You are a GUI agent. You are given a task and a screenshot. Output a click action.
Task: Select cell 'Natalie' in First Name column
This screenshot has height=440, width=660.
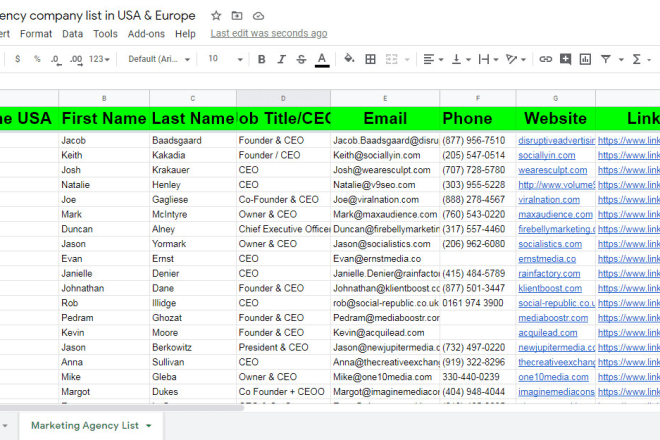tap(104, 185)
